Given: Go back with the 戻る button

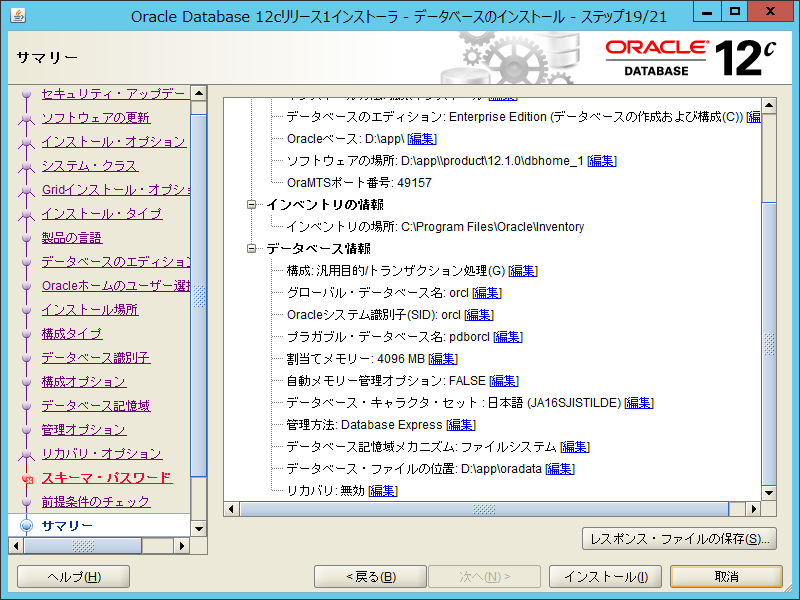Looking at the screenshot, I should 370,577.
